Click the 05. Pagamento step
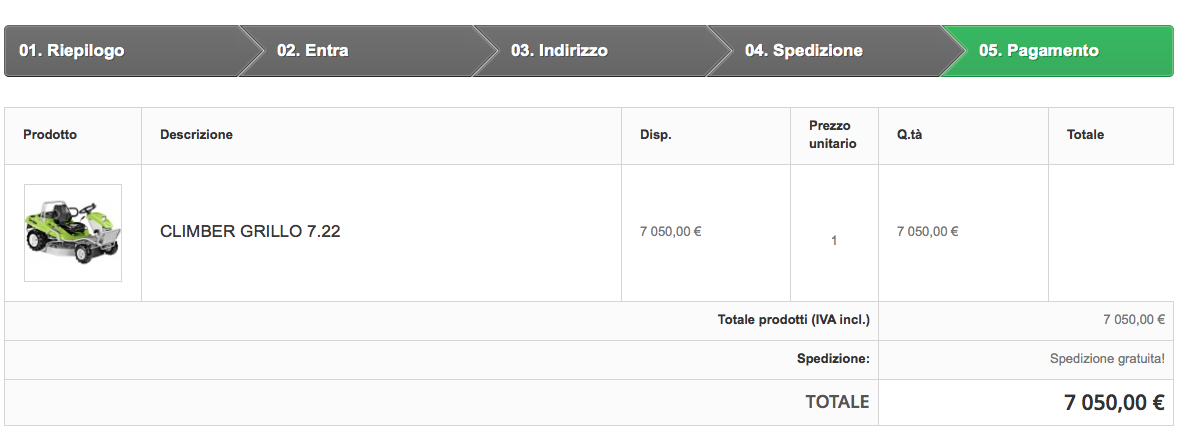The height and width of the screenshot is (431, 1180). click(1038, 51)
